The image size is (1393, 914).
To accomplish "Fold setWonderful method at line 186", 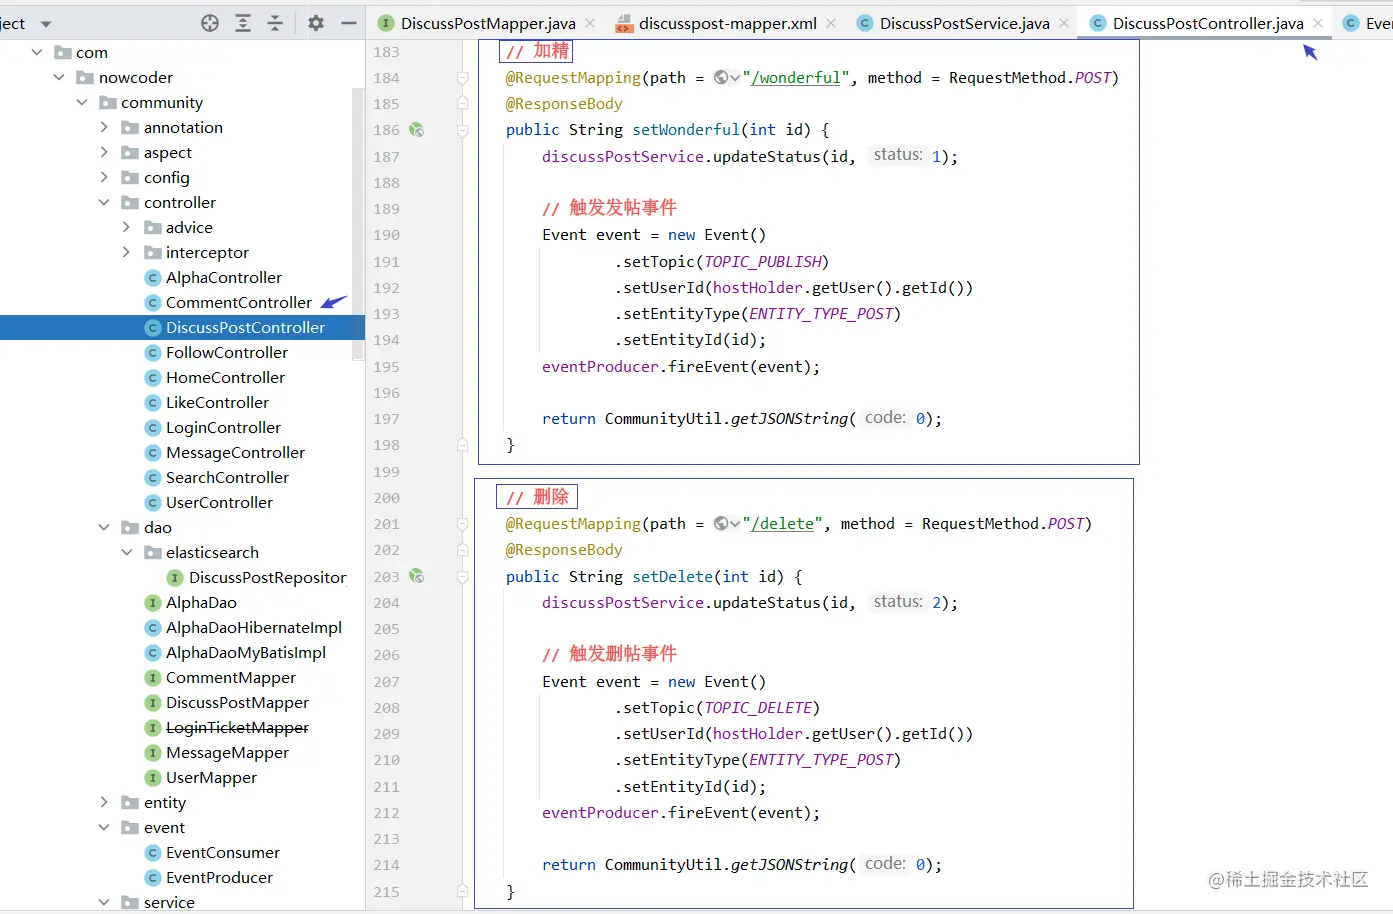I will [x=462, y=130].
